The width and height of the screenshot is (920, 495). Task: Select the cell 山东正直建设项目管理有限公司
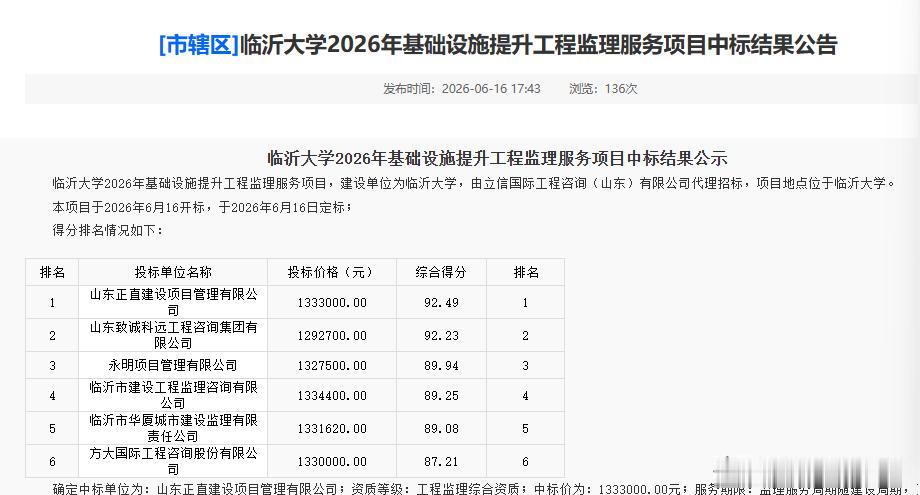[x=173, y=302]
